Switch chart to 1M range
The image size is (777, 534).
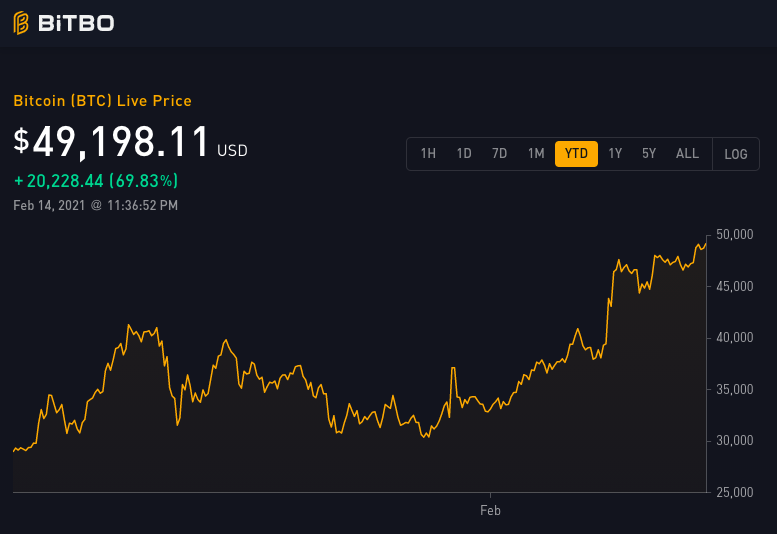click(x=536, y=154)
